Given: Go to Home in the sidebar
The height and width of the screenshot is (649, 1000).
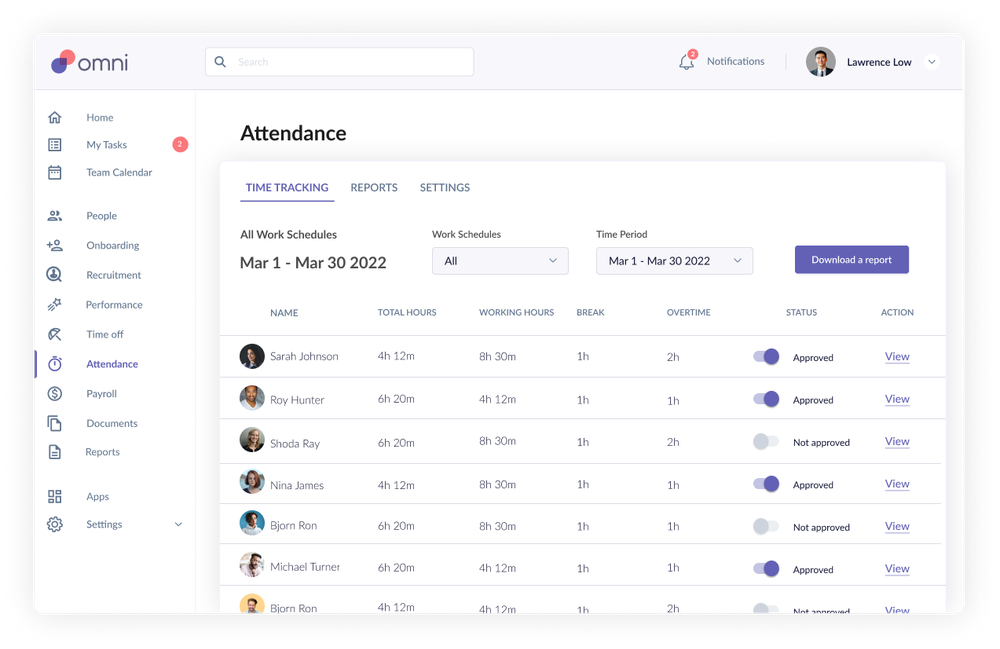Looking at the screenshot, I should tap(100, 117).
